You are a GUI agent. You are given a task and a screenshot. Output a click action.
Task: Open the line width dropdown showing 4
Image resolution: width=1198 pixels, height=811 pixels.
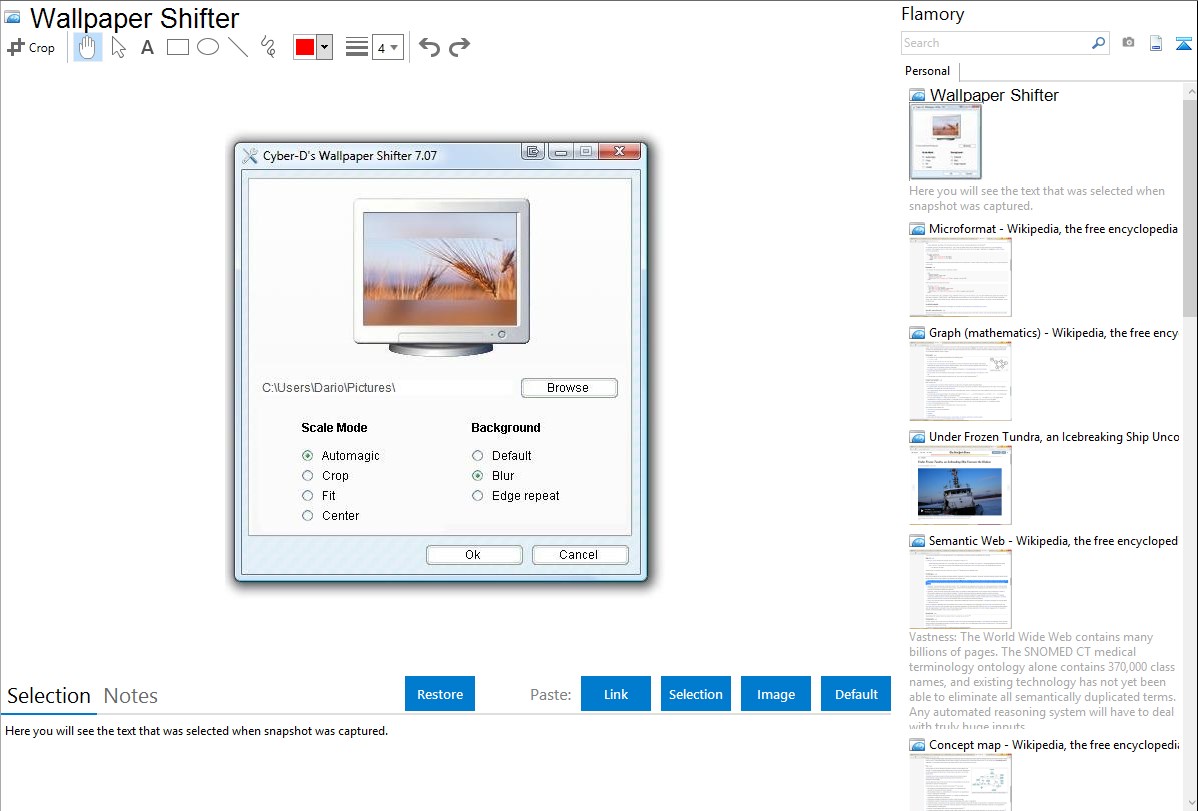click(x=387, y=47)
